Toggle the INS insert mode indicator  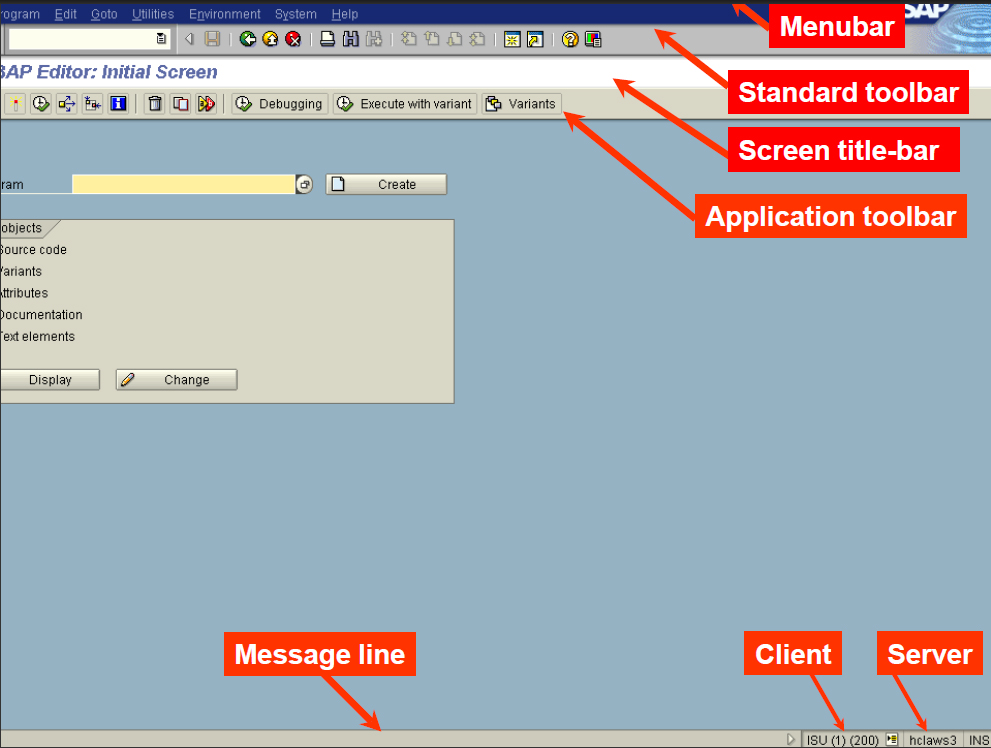coord(978,740)
